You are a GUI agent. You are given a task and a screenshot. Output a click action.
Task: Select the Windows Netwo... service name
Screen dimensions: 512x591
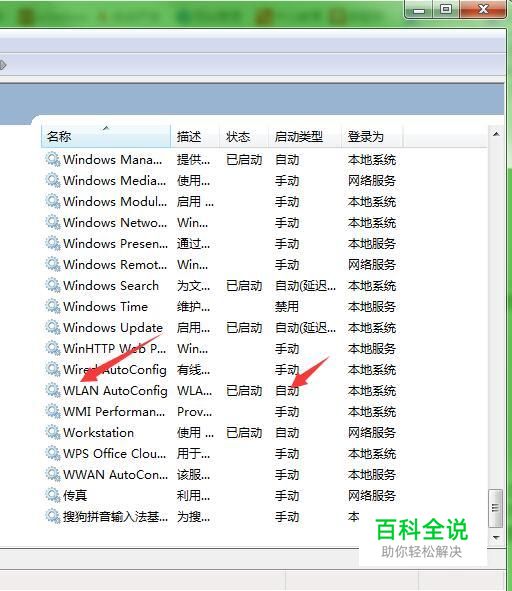115,223
